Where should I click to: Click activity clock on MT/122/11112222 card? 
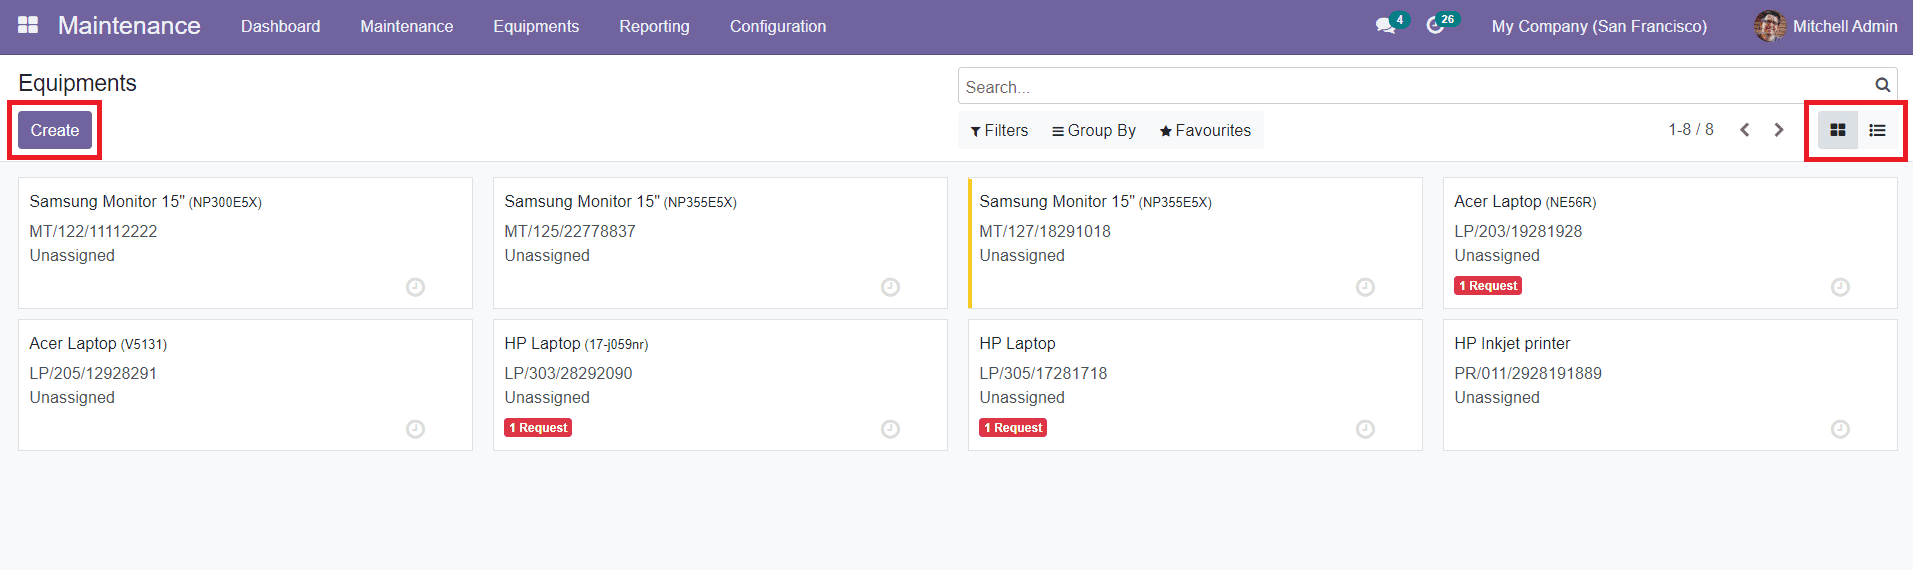[x=415, y=287]
